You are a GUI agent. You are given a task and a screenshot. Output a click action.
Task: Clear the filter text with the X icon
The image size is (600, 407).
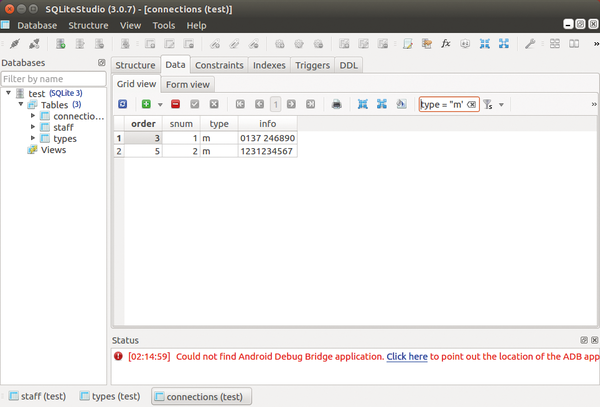pos(471,104)
